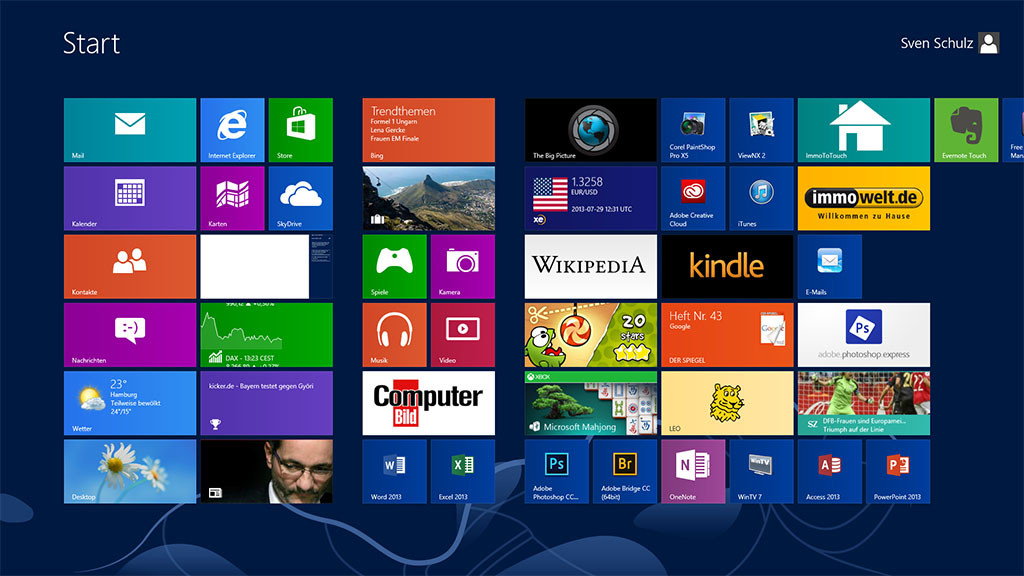Click the Sven Schulz user name
This screenshot has height=576, width=1024.
936,43
